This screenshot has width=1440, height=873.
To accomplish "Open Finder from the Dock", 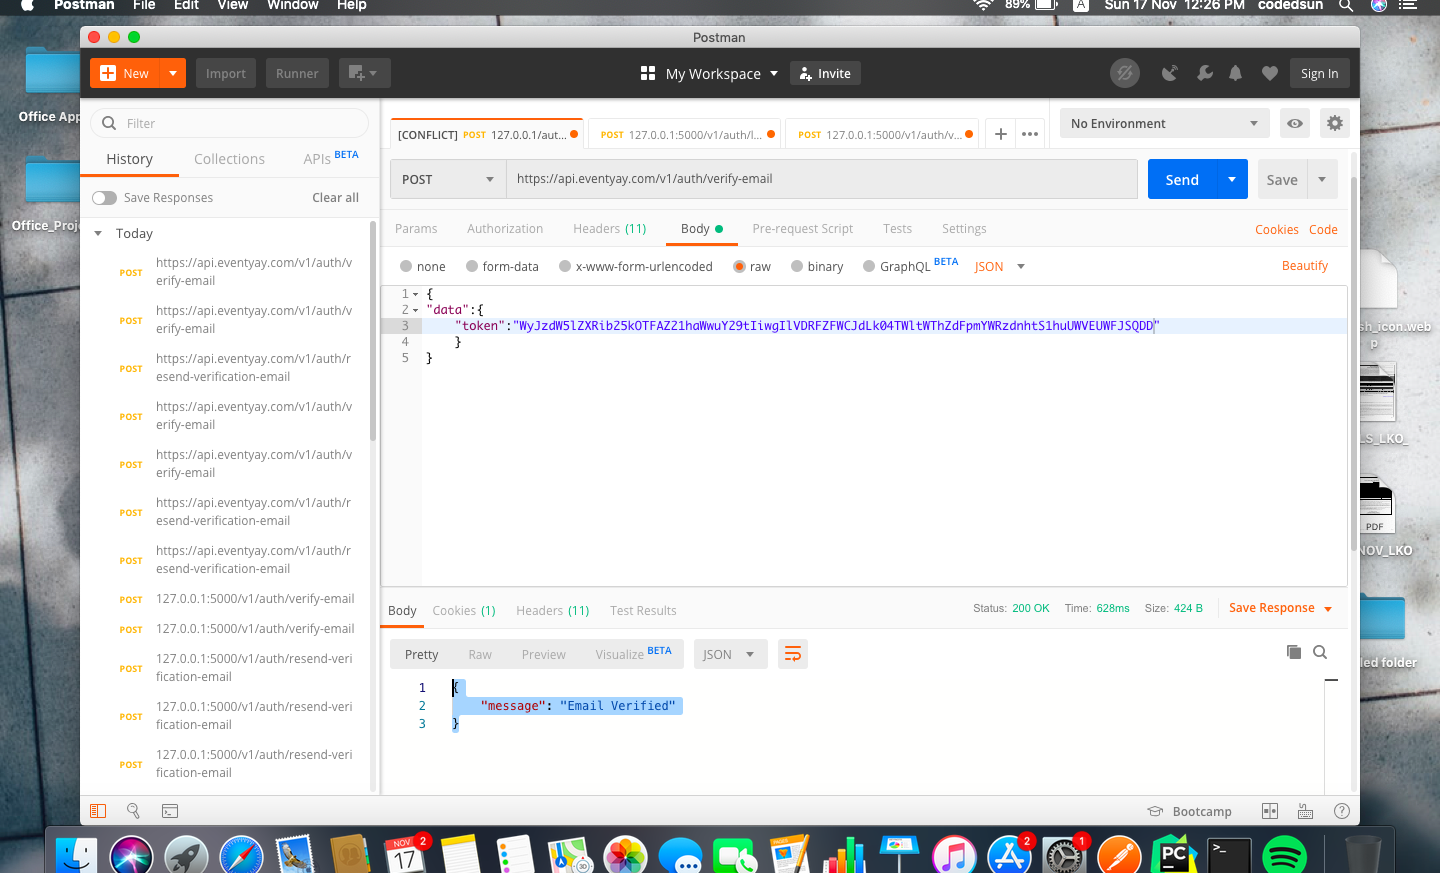I will pyautogui.click(x=76, y=856).
